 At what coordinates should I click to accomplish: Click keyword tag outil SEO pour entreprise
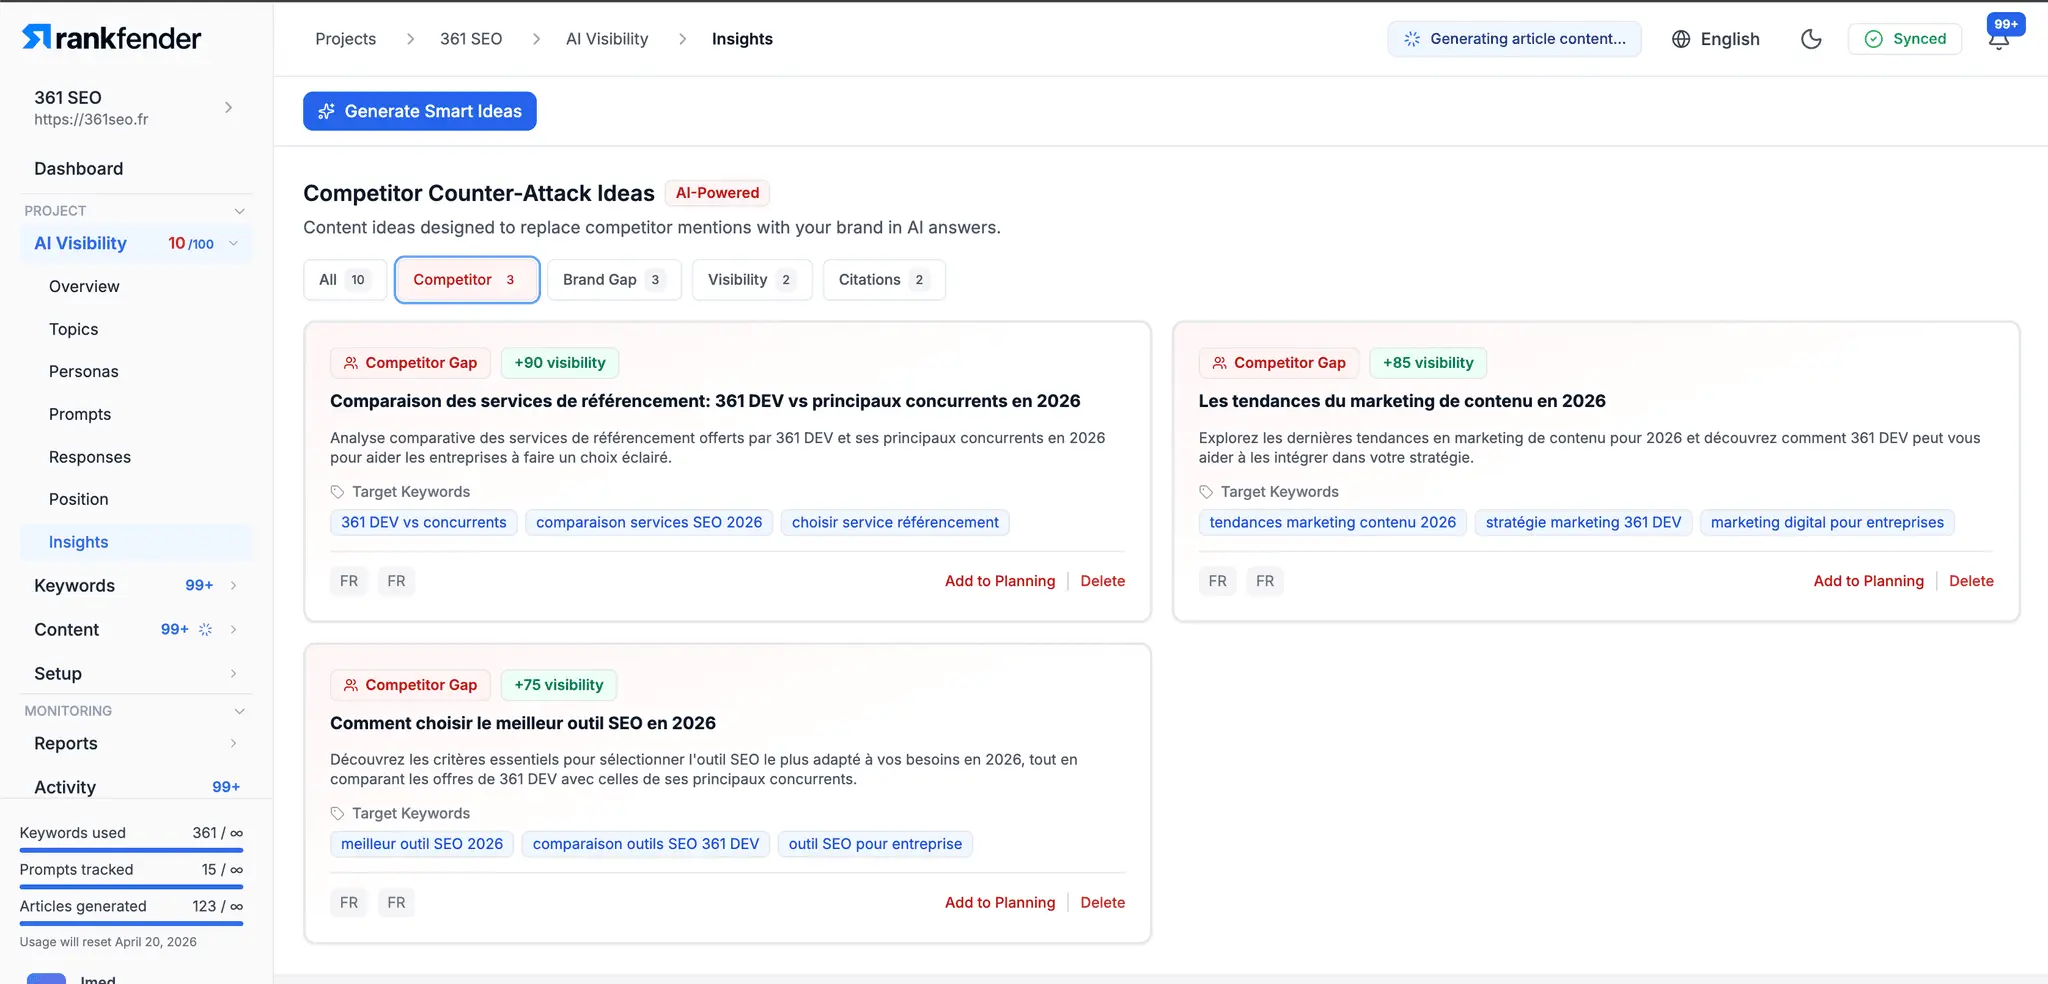(x=875, y=844)
